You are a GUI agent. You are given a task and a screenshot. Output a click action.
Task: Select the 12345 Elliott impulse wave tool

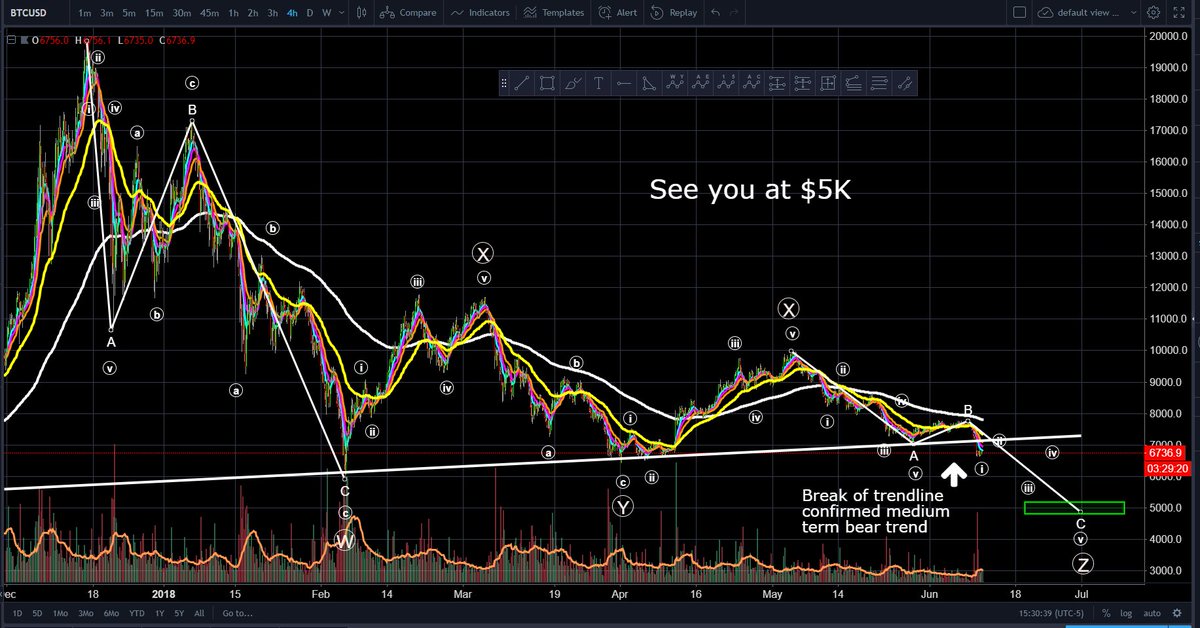click(726, 84)
